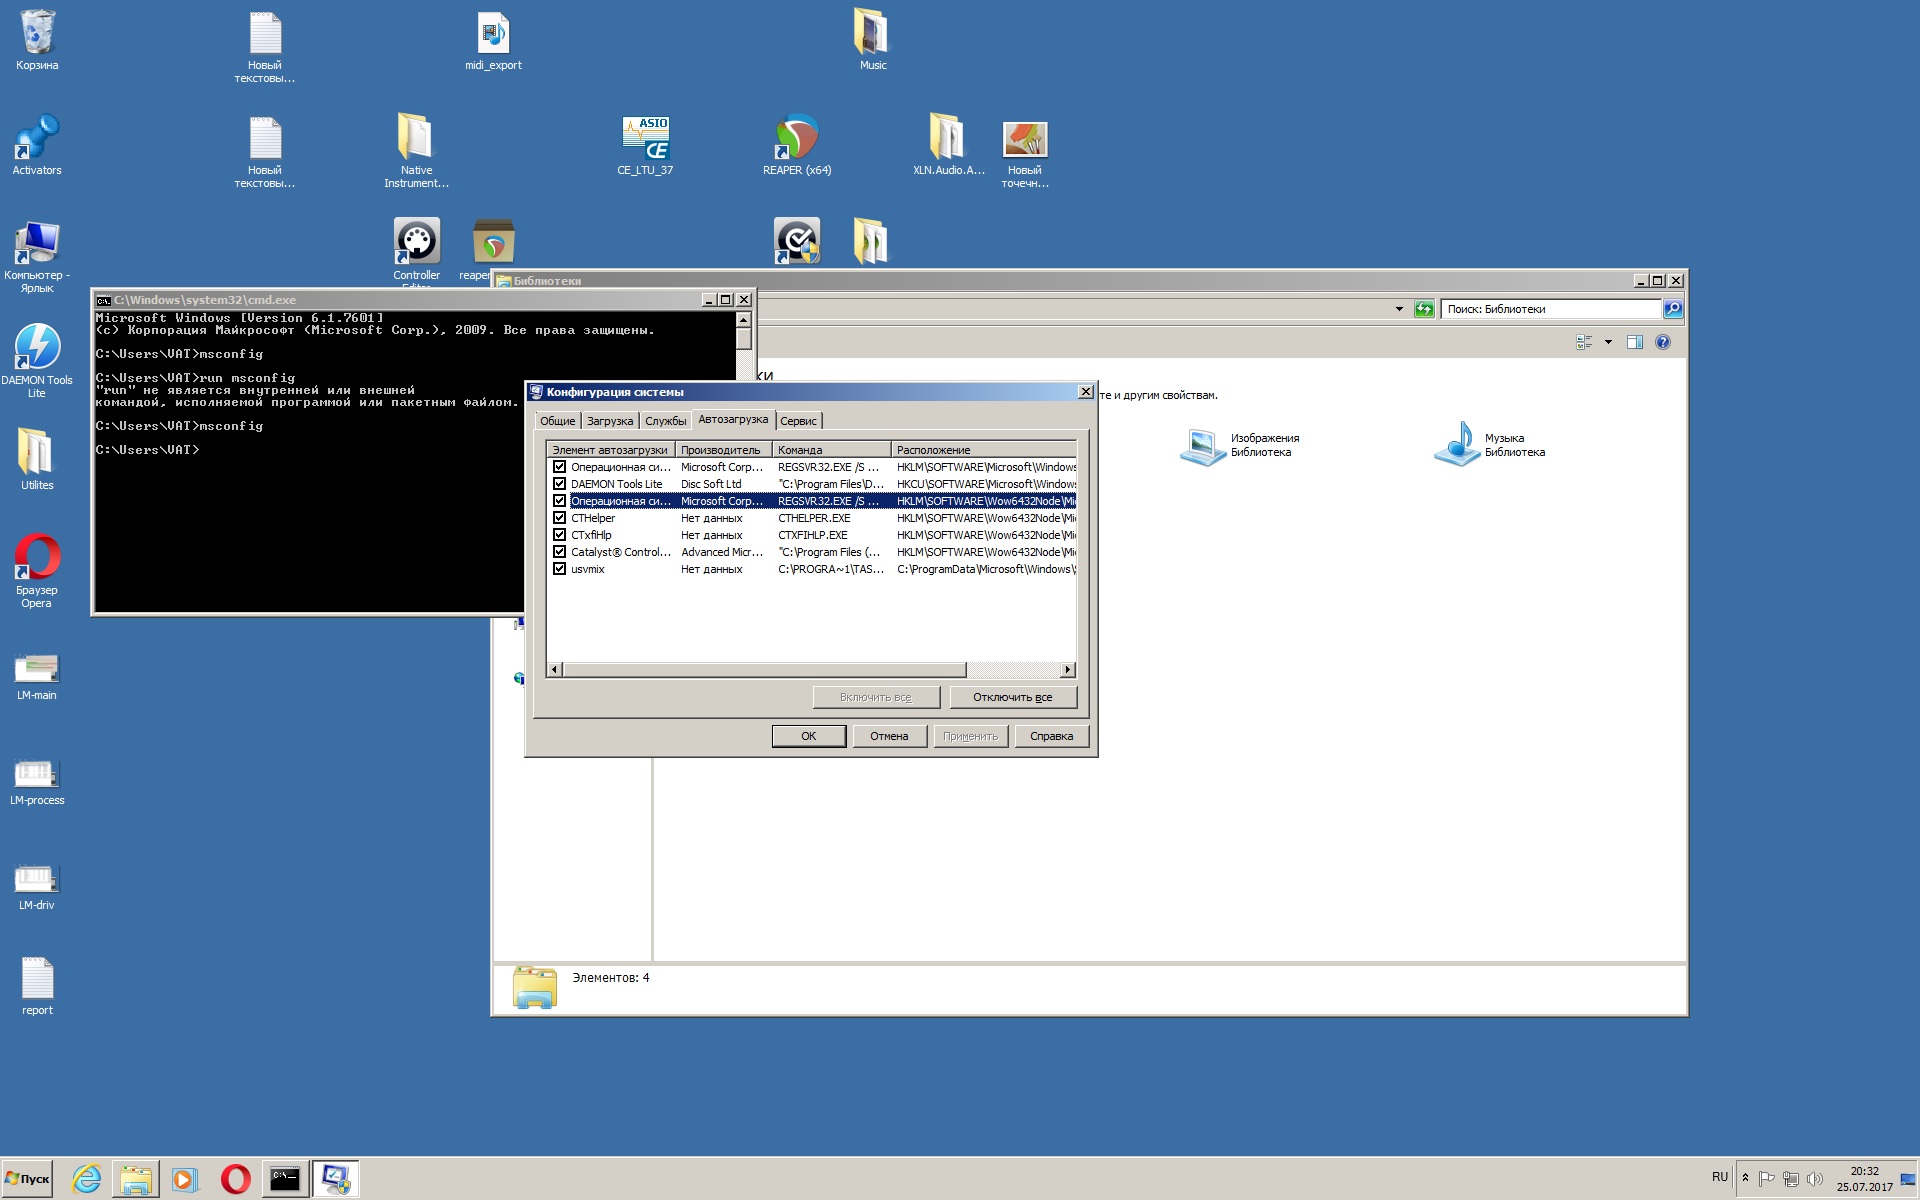
Task: Show hidden system tray icons arrow
Action: pyautogui.click(x=1745, y=1177)
